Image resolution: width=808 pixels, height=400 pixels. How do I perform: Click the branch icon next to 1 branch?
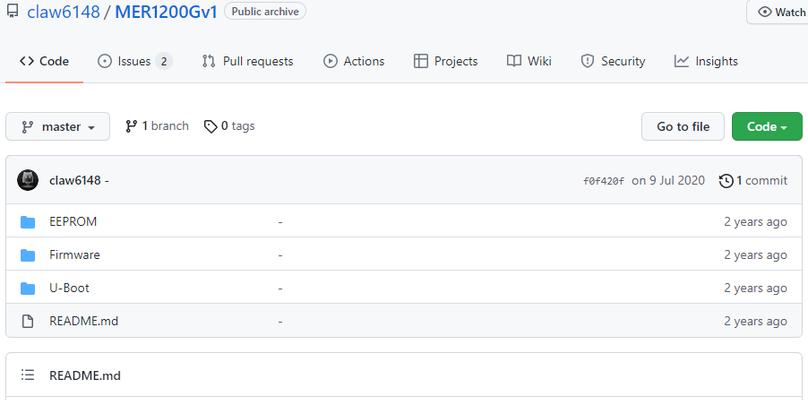coord(131,126)
